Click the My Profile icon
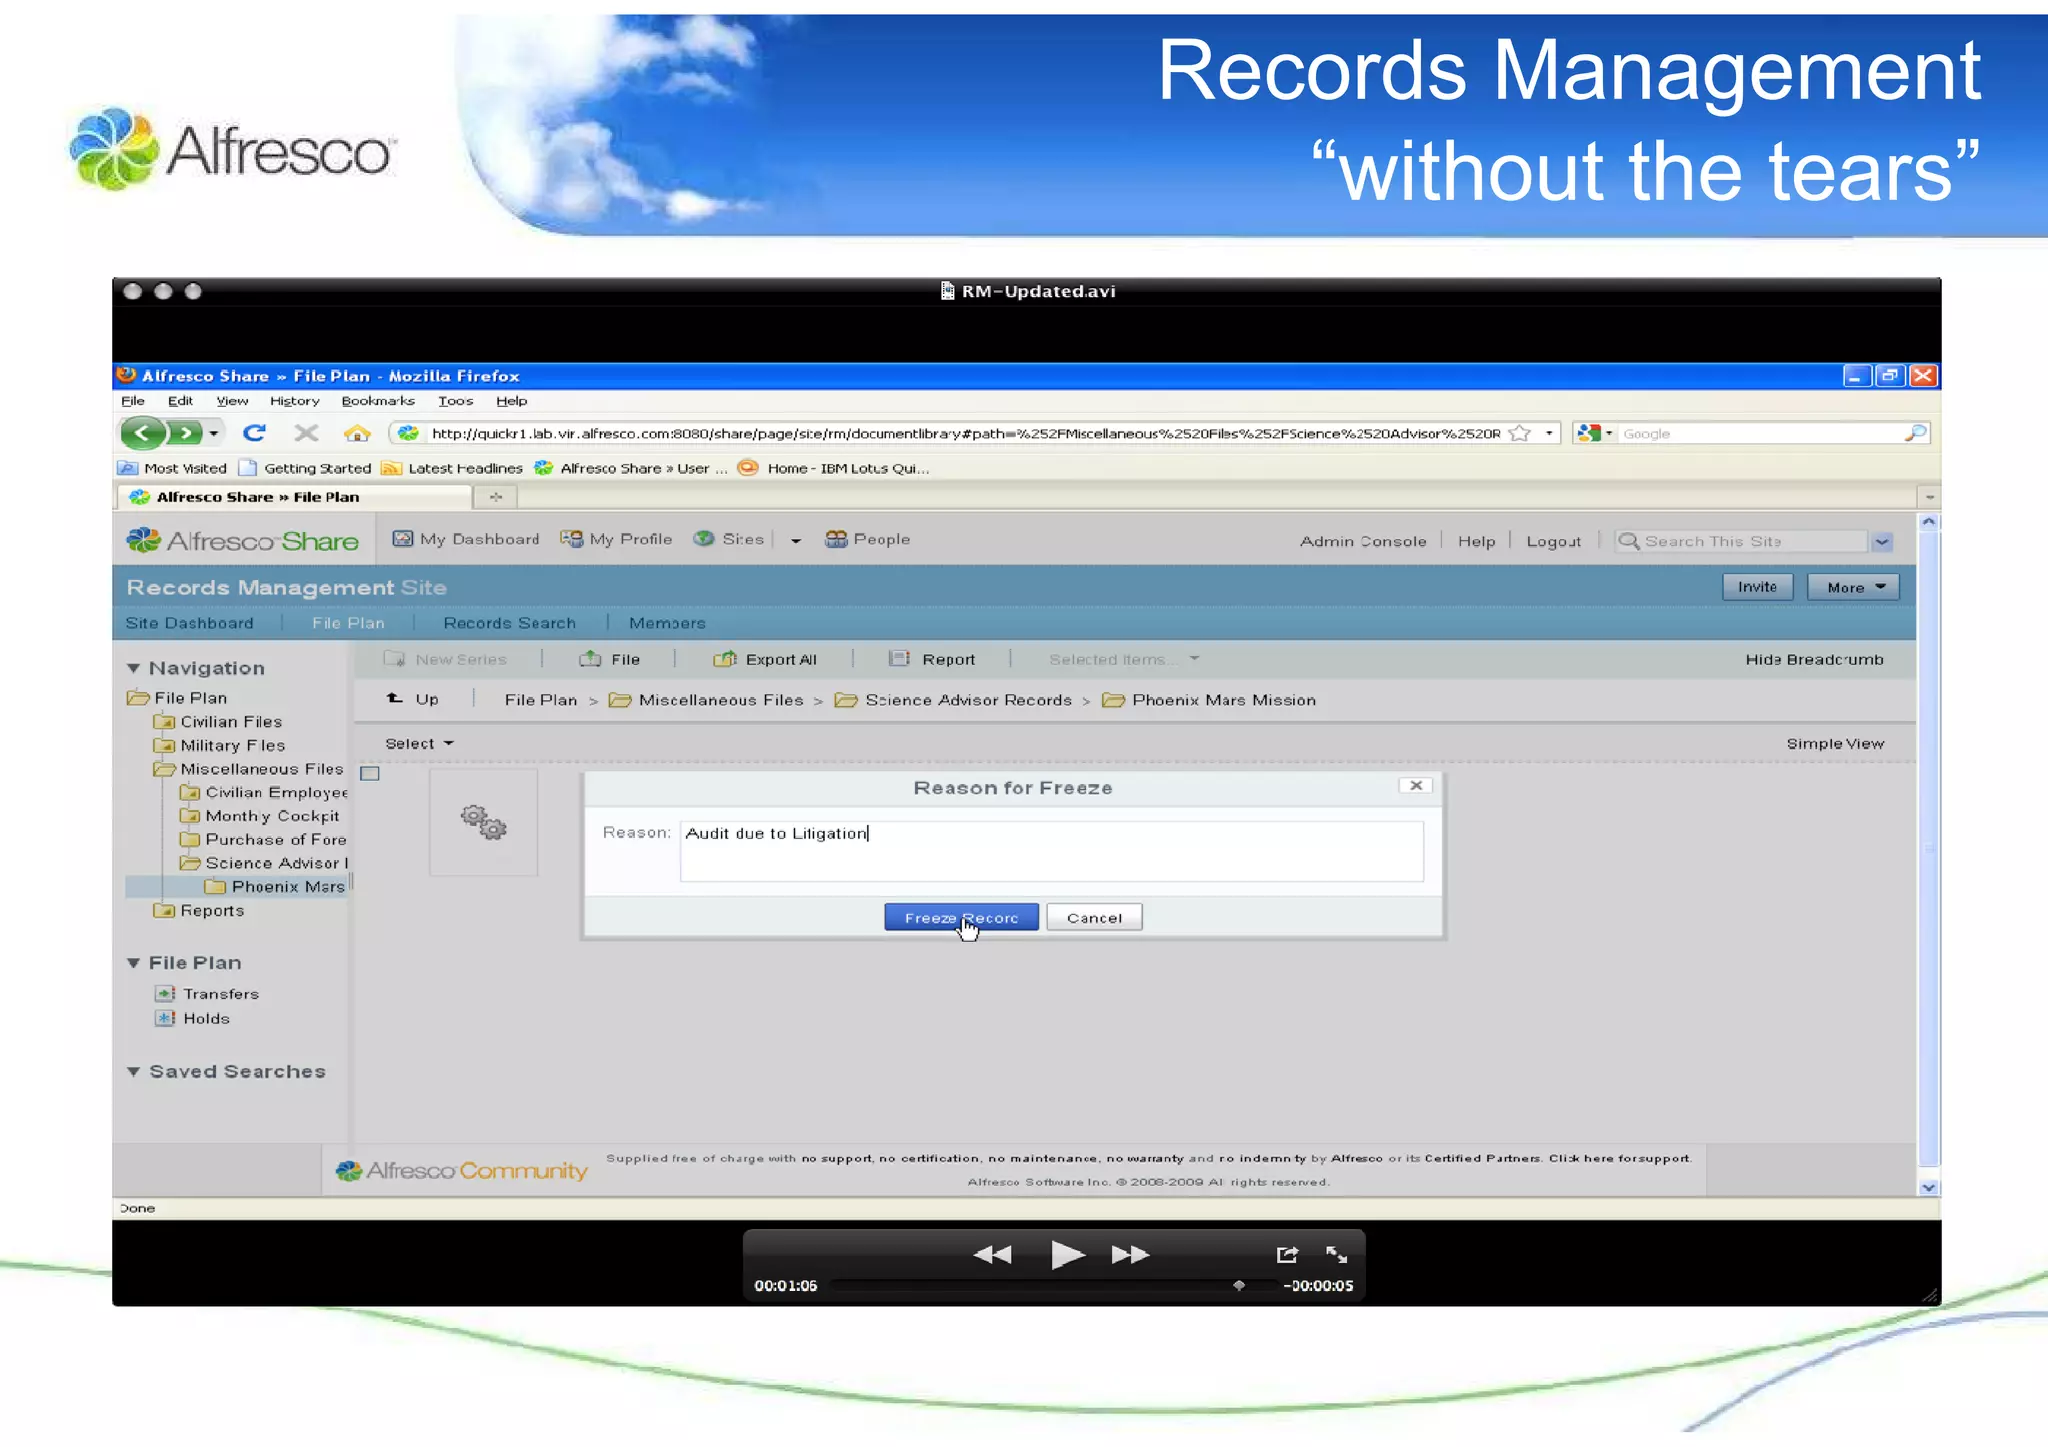 point(571,539)
